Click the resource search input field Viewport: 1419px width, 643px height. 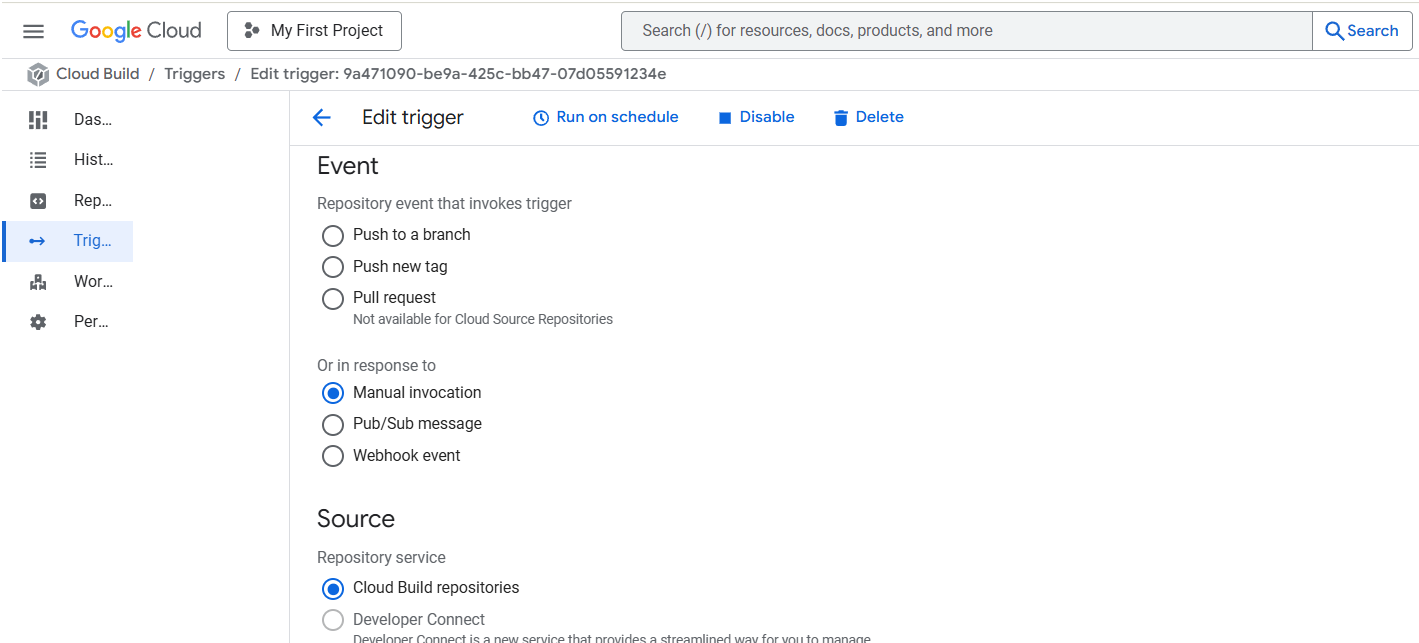[966, 31]
